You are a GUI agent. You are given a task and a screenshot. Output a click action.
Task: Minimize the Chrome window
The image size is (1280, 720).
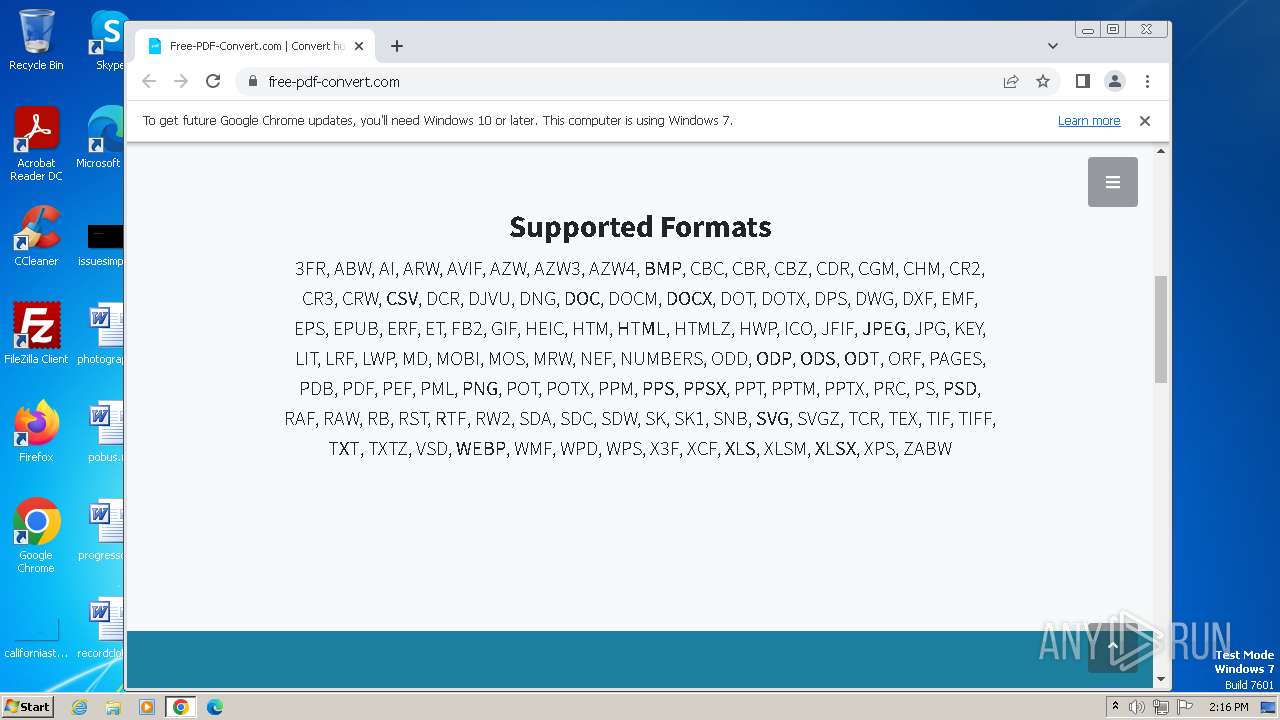tap(1088, 29)
